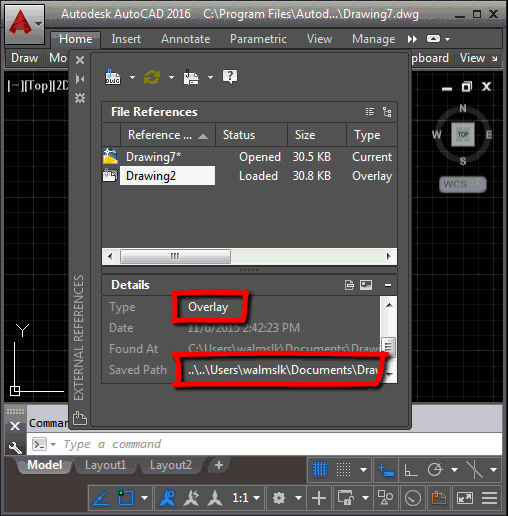Toggle the drawing grid display
508x516 pixels.
click(320, 470)
